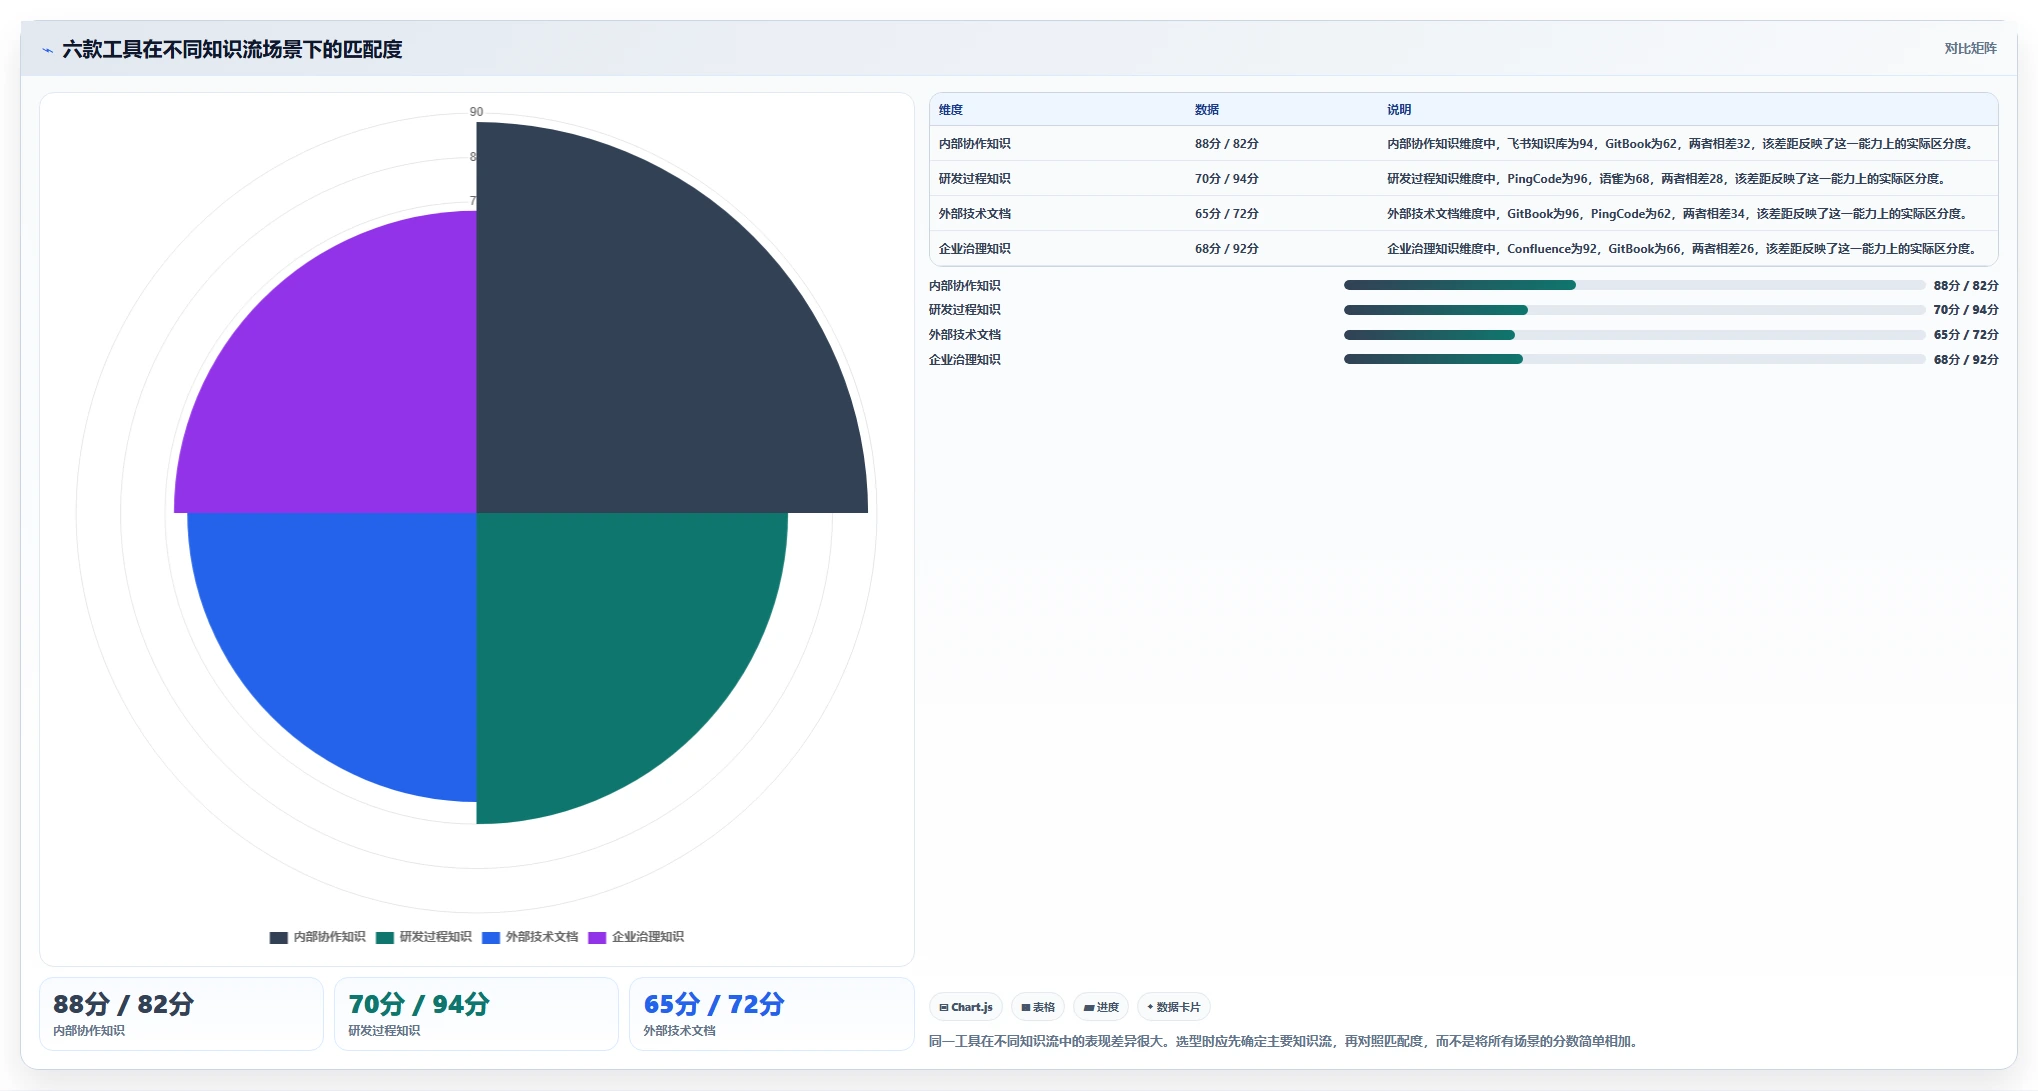Click the 外部技术文档 progress bar
The width and height of the screenshot is (2038, 1091).
(1634, 335)
